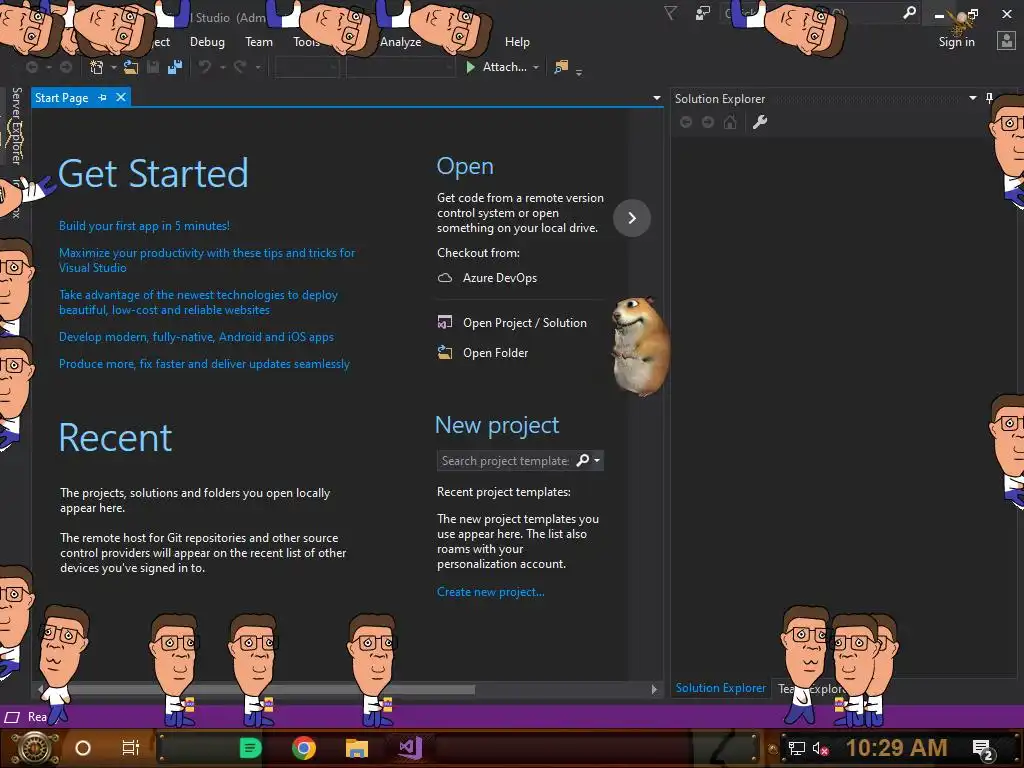Screen dimensions: 1024x768
Task: Click the 'Create new project...' link
Action: [x=490, y=592]
